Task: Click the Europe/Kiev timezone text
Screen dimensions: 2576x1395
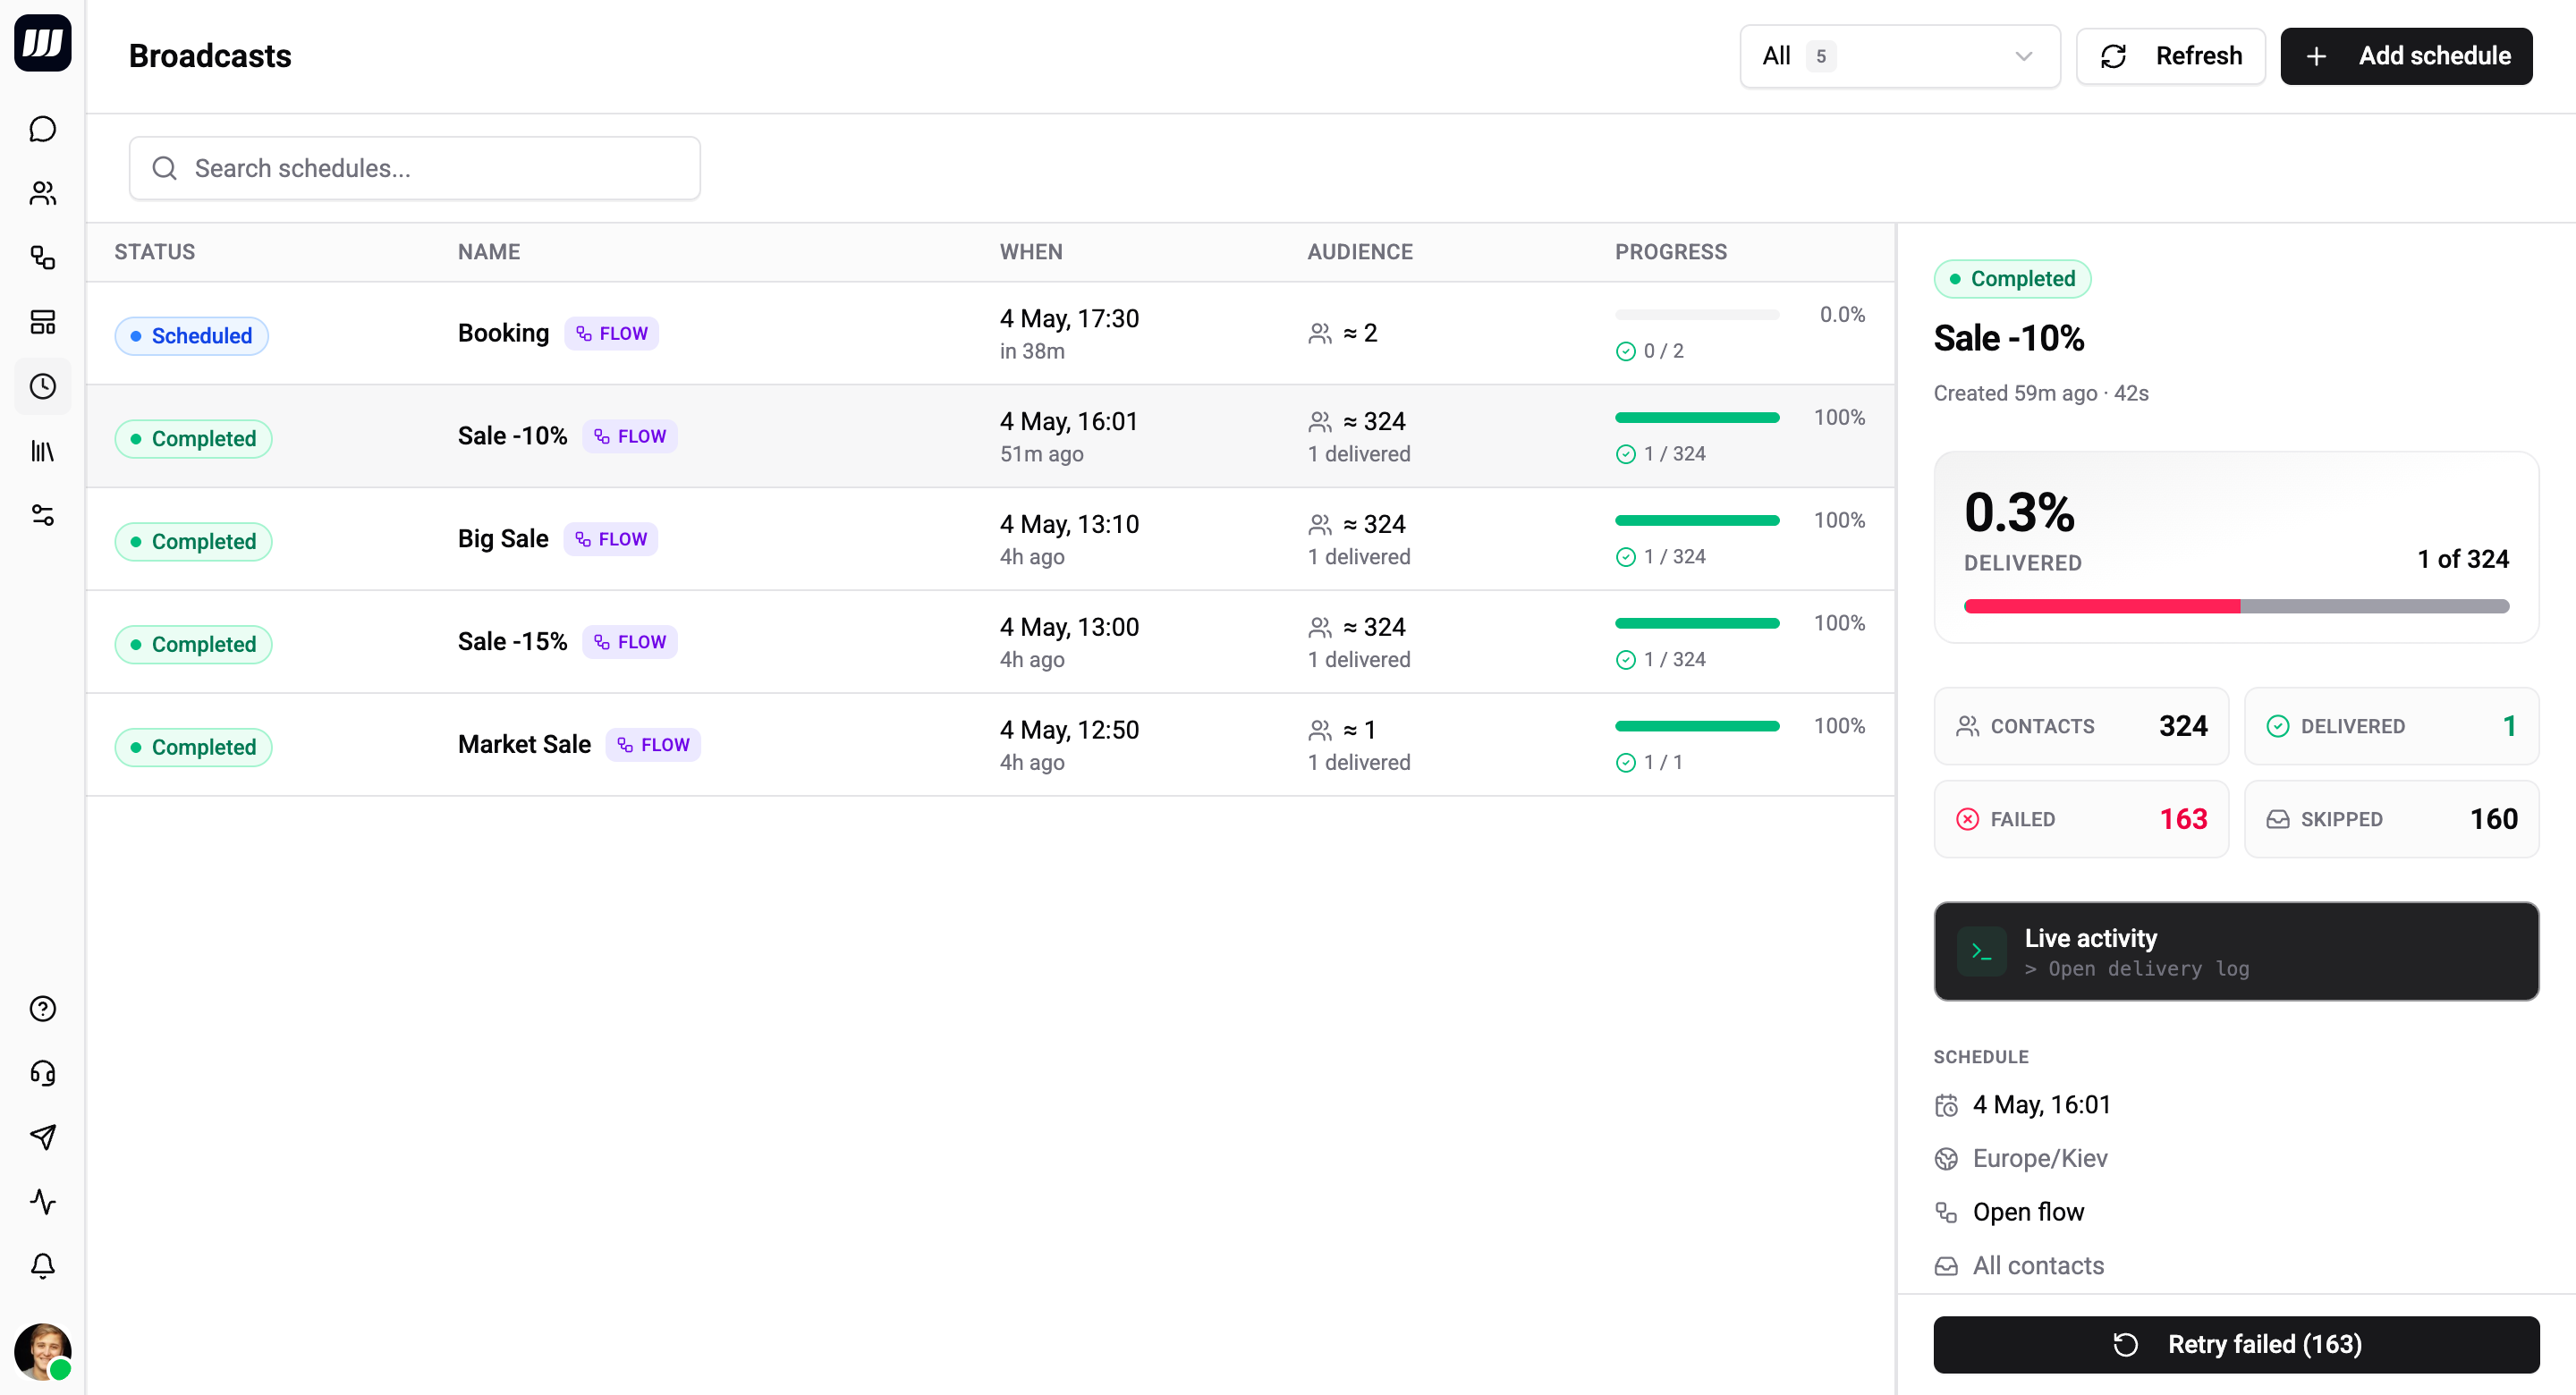Action: (x=2040, y=1159)
